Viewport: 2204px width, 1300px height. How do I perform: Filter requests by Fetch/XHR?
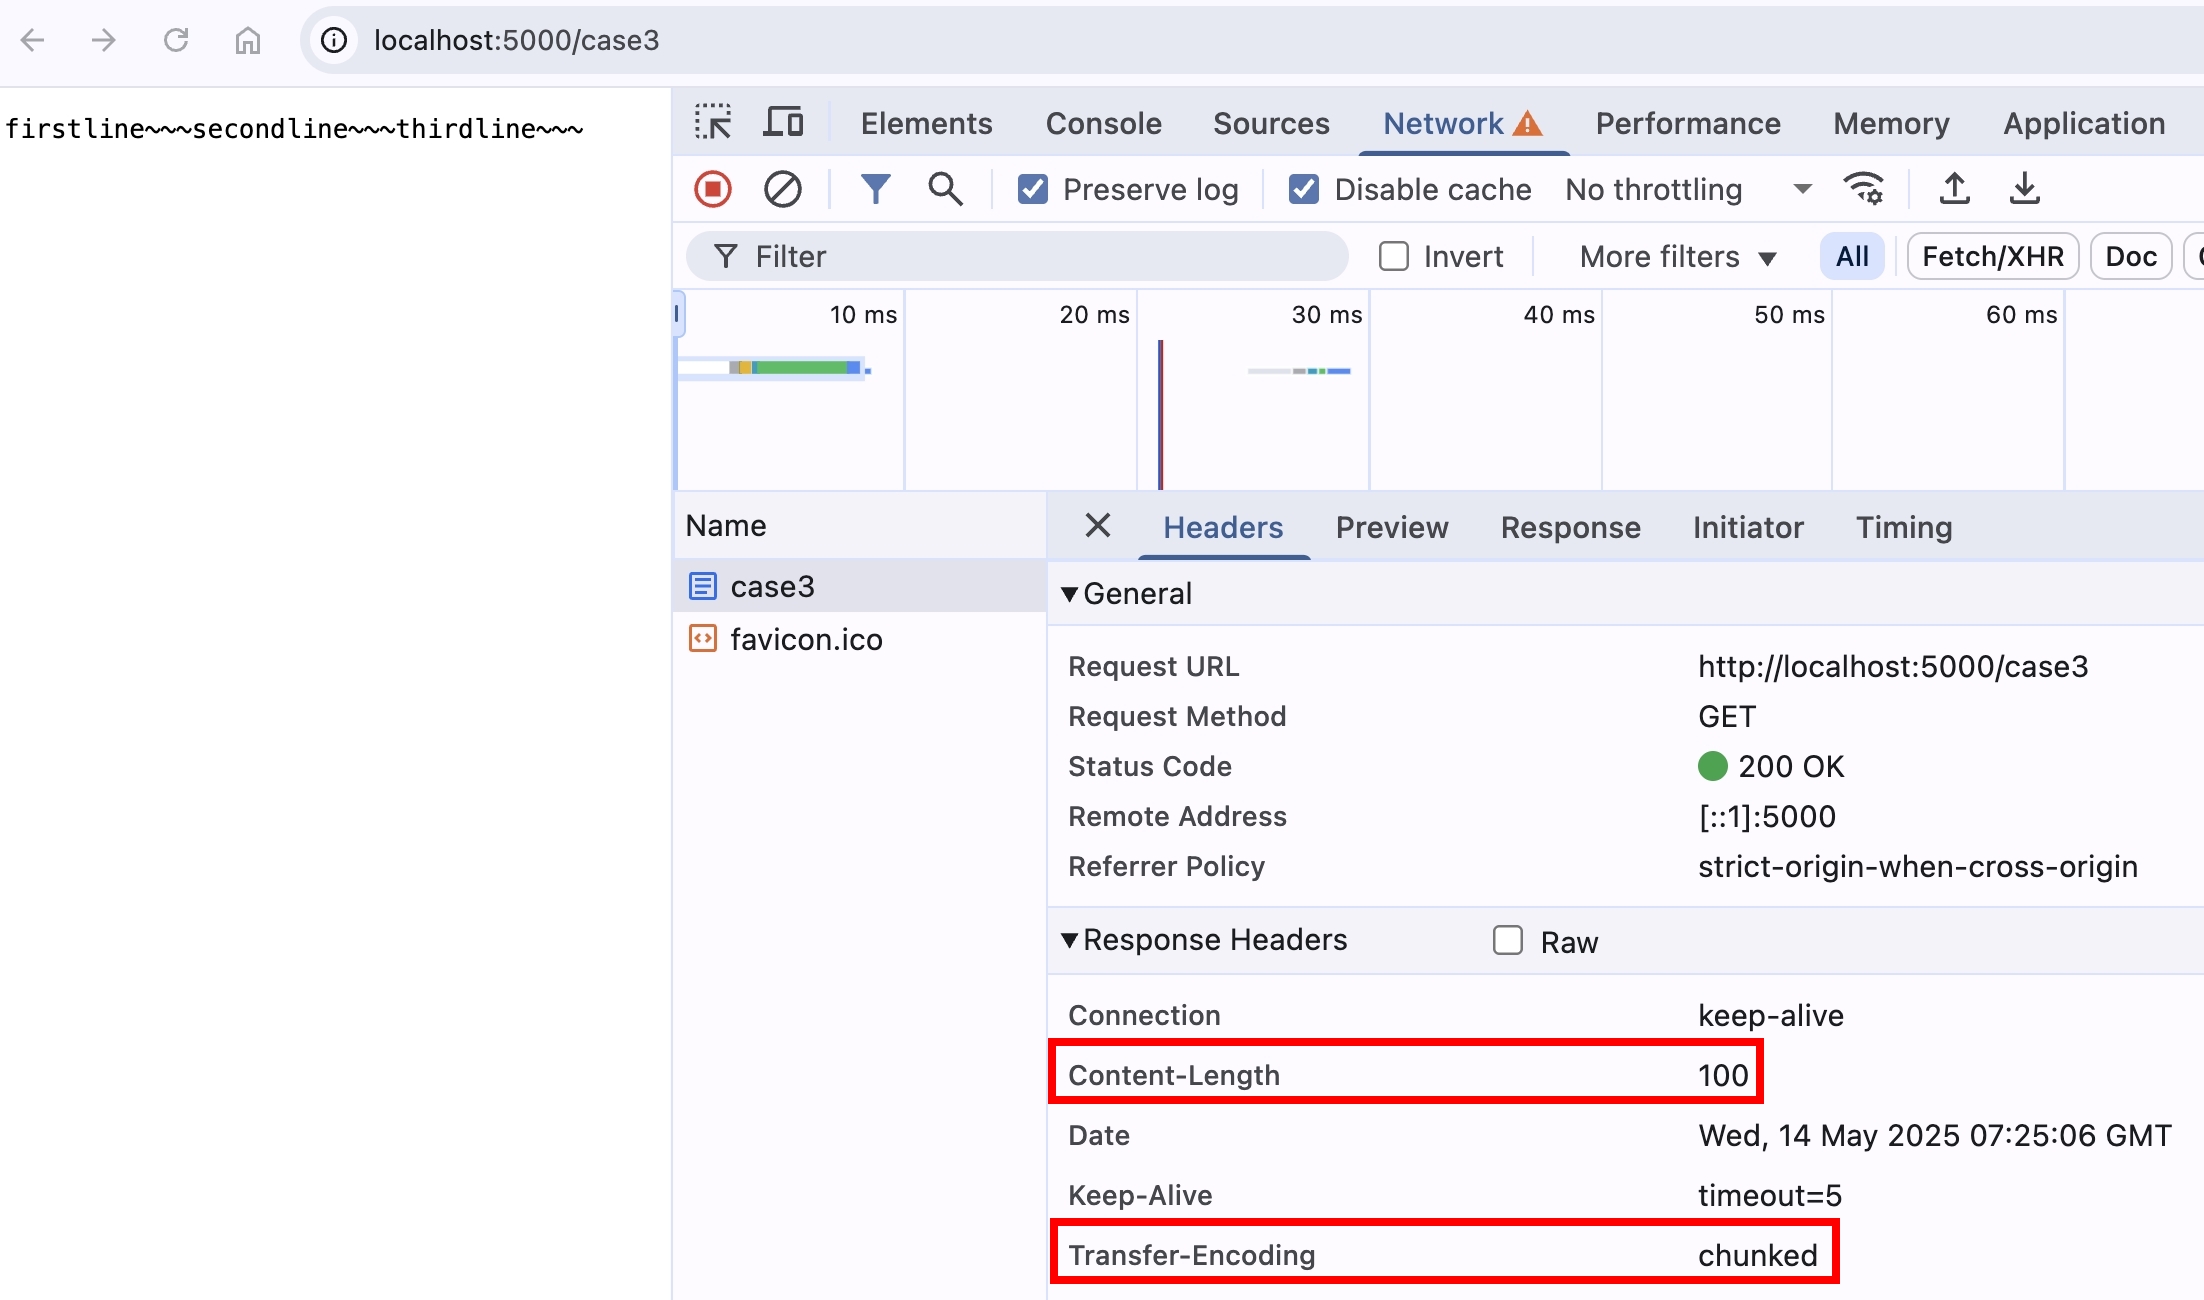pos(1993,257)
